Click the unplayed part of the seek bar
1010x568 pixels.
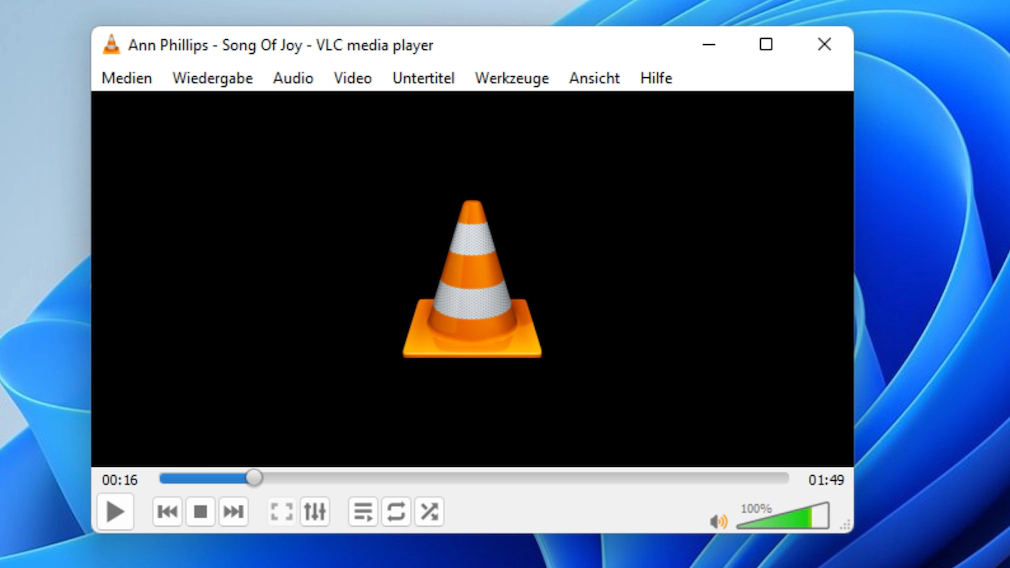pyautogui.click(x=525, y=478)
